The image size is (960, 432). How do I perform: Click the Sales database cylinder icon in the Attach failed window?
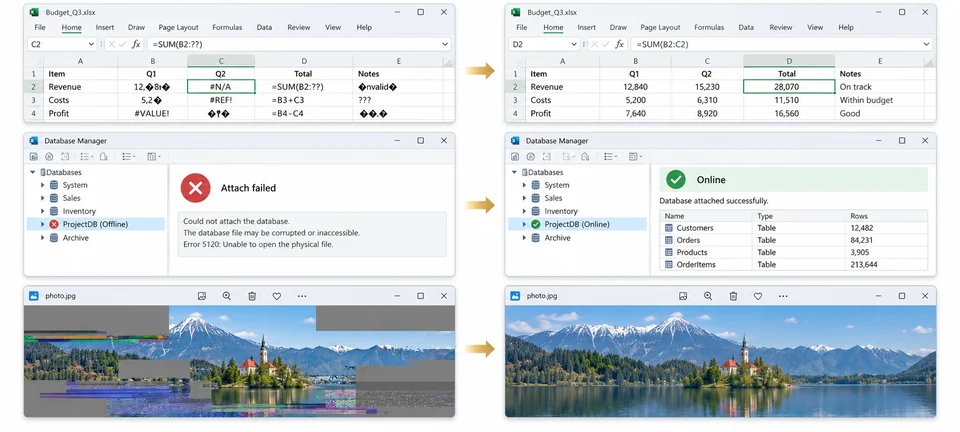coord(54,198)
